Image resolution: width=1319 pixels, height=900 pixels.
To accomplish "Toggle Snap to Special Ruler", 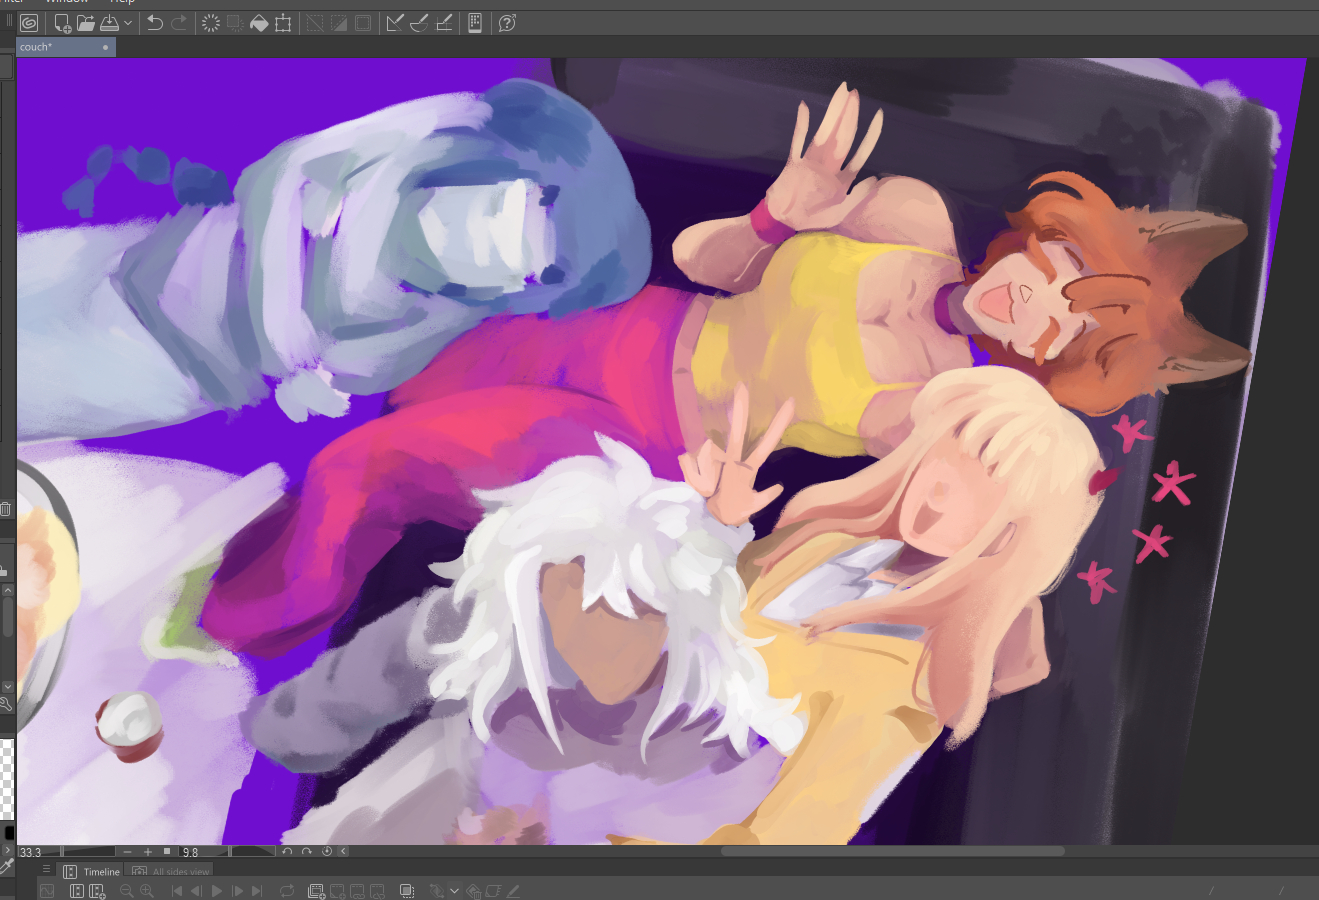I will (x=420, y=23).
